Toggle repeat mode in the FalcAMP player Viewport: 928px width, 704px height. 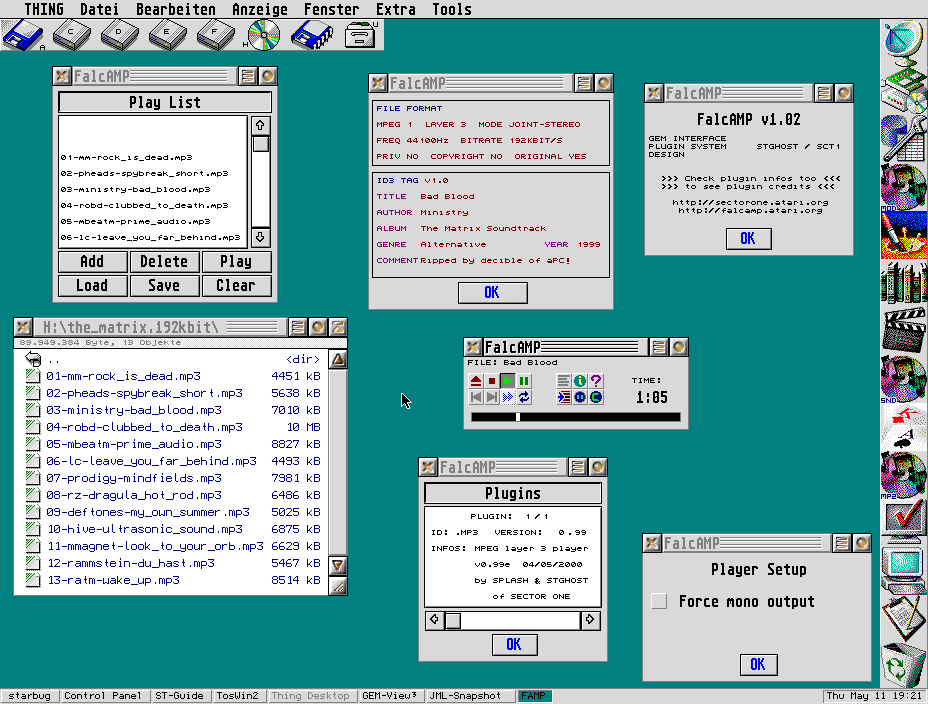coord(524,397)
